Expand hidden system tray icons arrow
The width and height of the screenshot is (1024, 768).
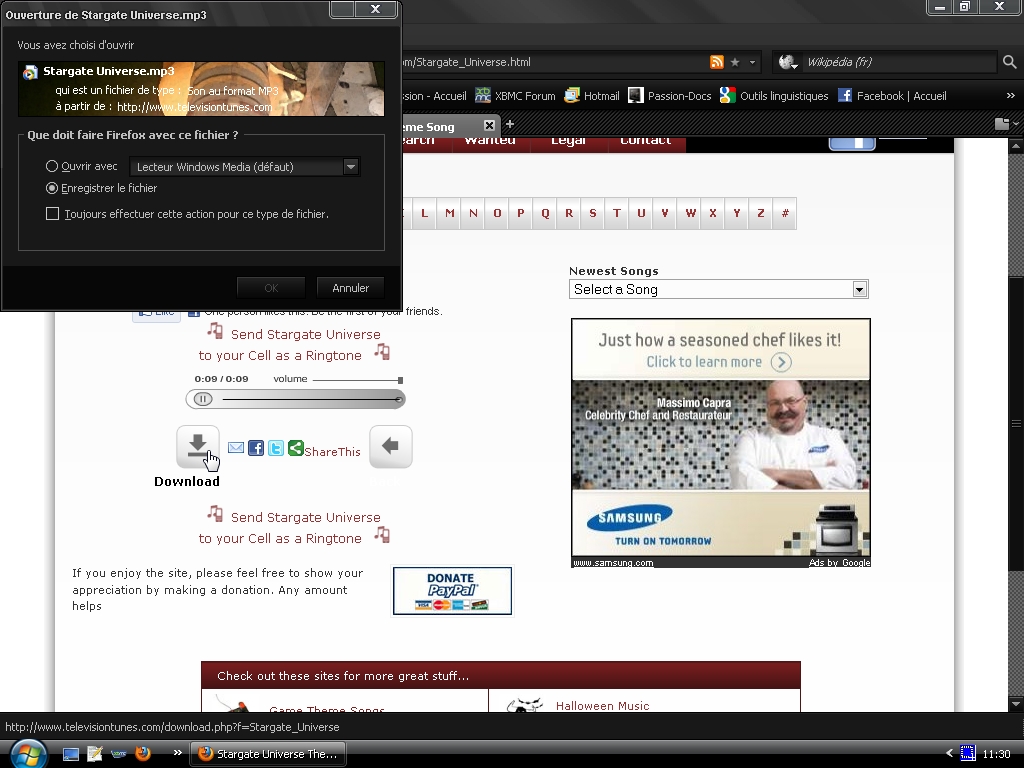pos(949,754)
